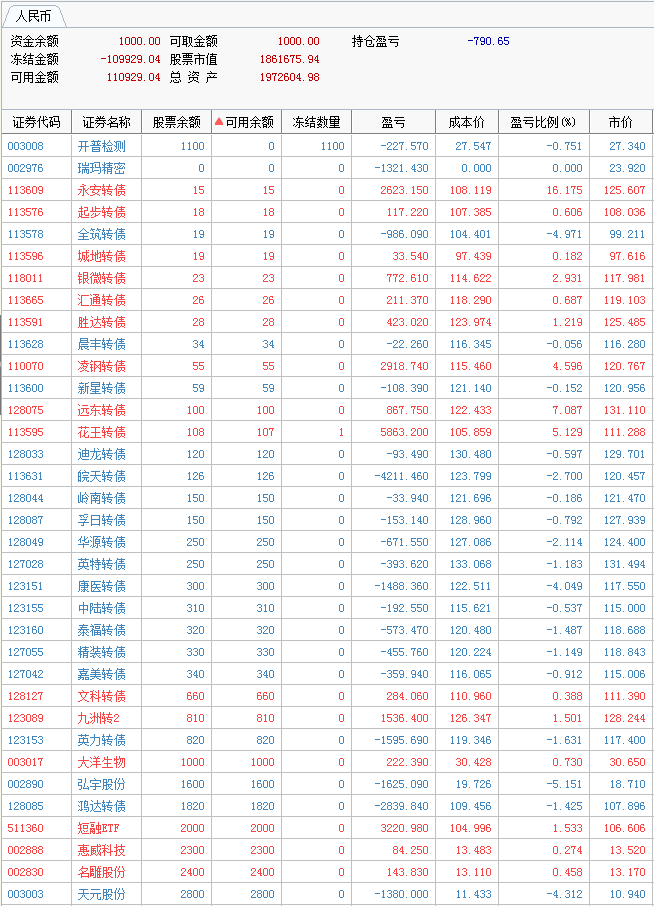Select the 岭南转债 holding
Viewport: 654px width, 906px height.
coord(327,497)
